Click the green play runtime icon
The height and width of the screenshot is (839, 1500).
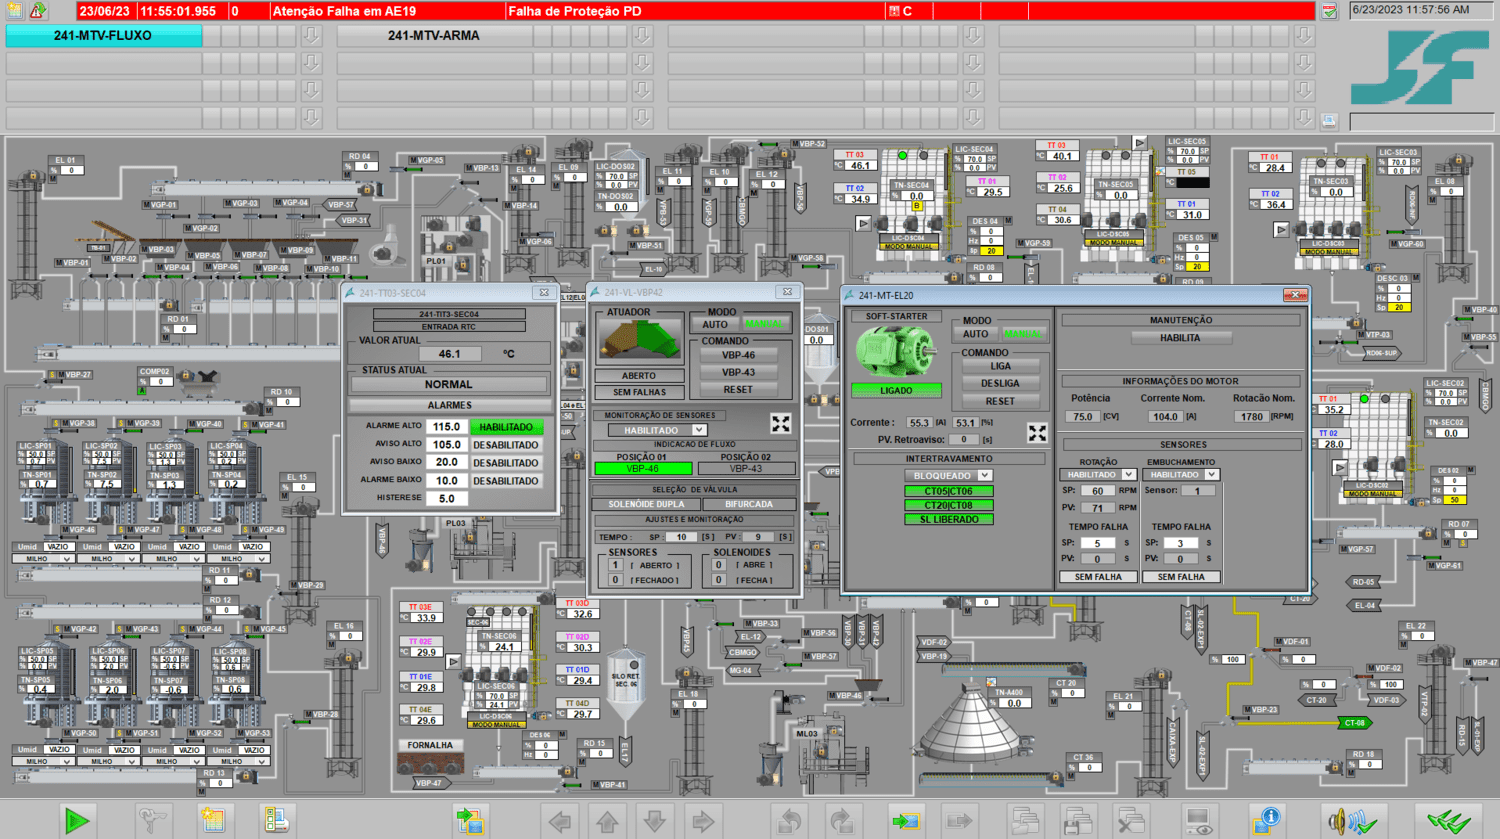coord(77,821)
